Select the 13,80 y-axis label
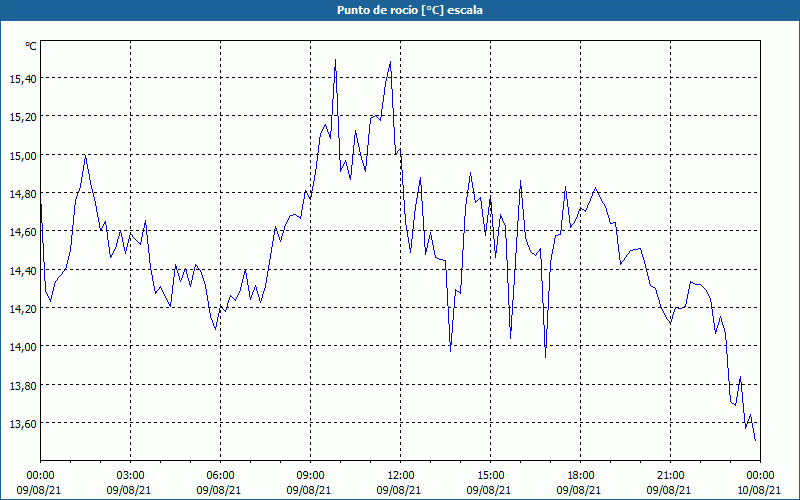This screenshot has height=500, width=800. point(23,385)
